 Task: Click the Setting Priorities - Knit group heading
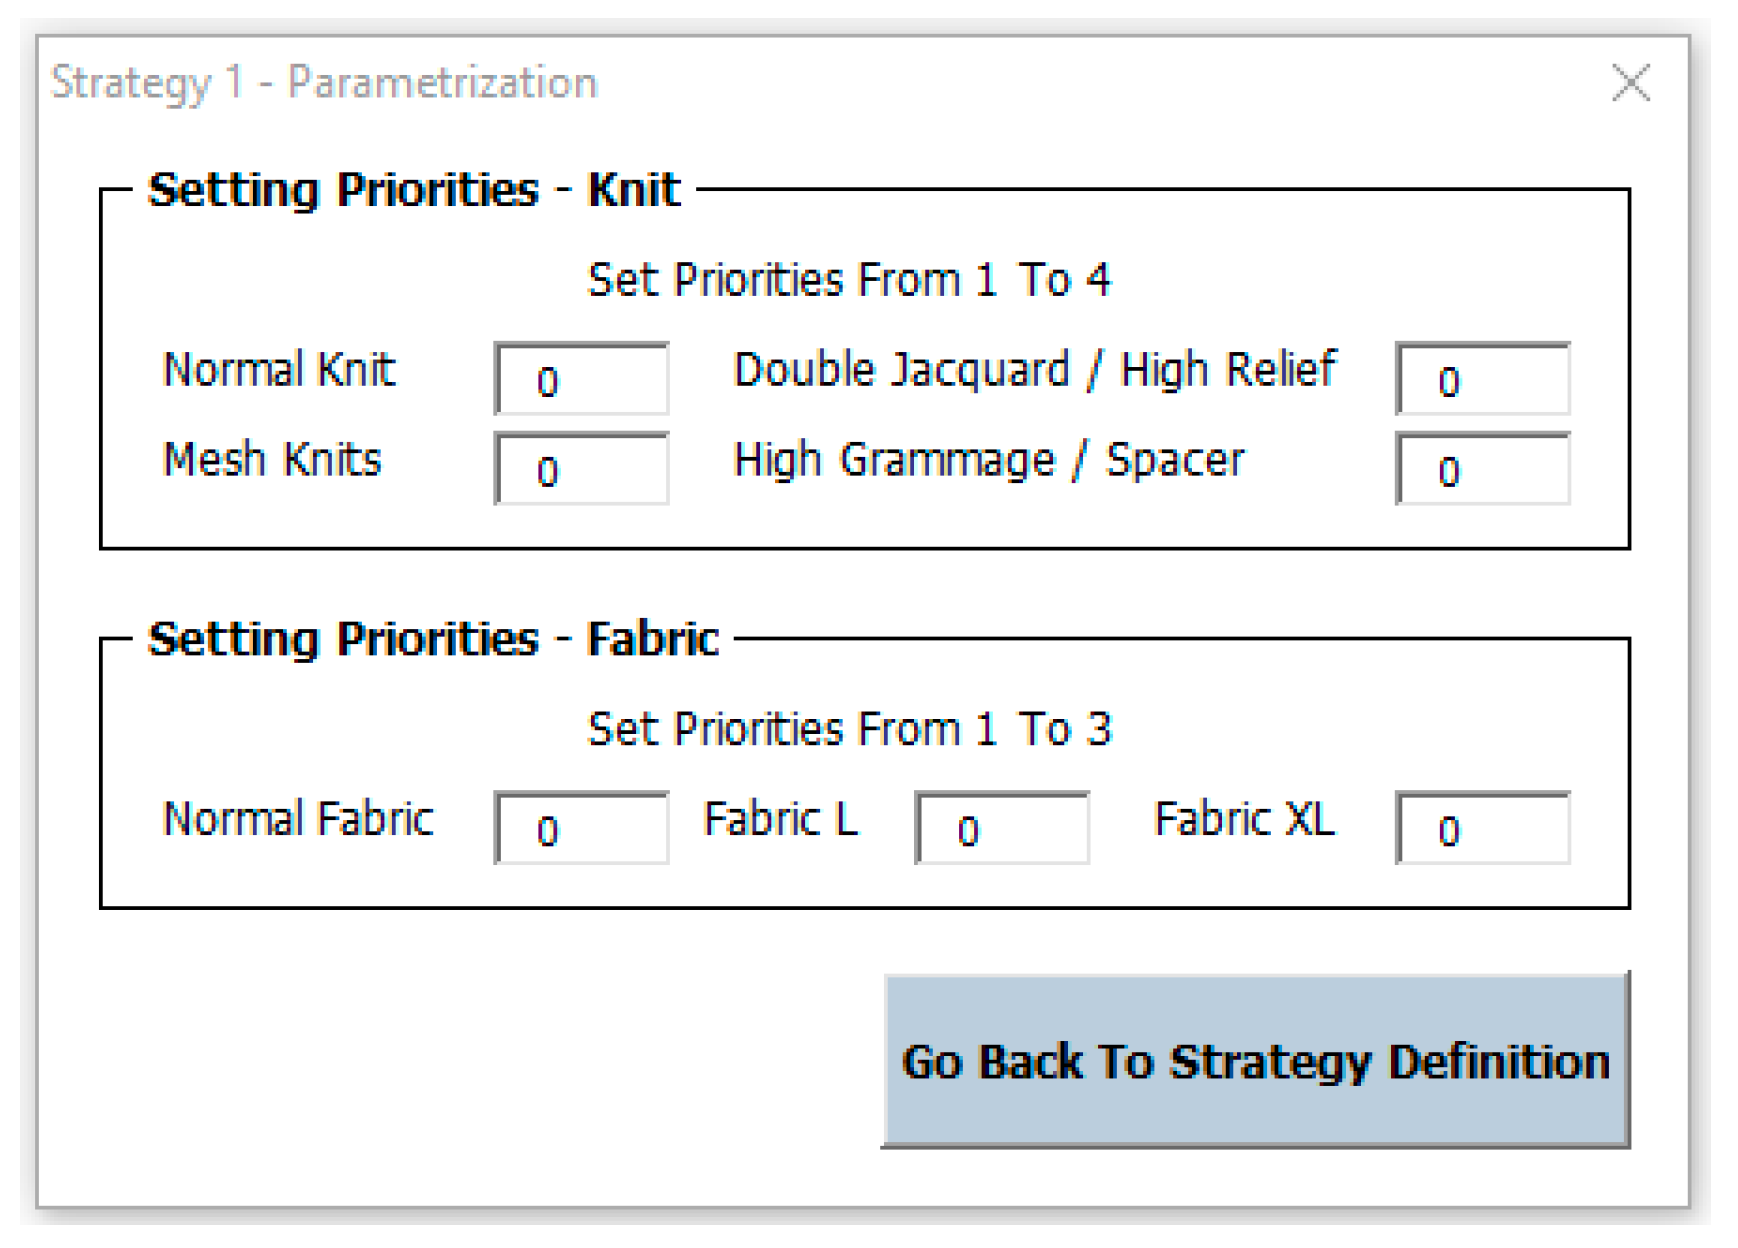point(413,190)
